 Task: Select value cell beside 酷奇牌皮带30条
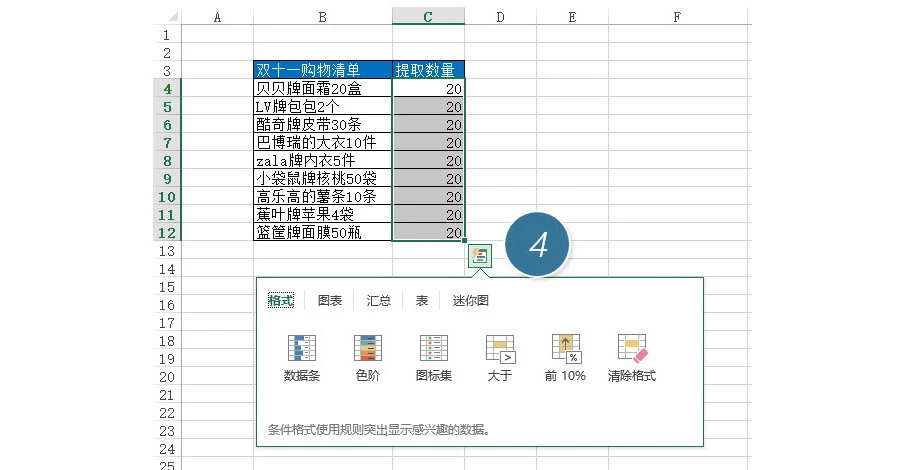coord(428,124)
